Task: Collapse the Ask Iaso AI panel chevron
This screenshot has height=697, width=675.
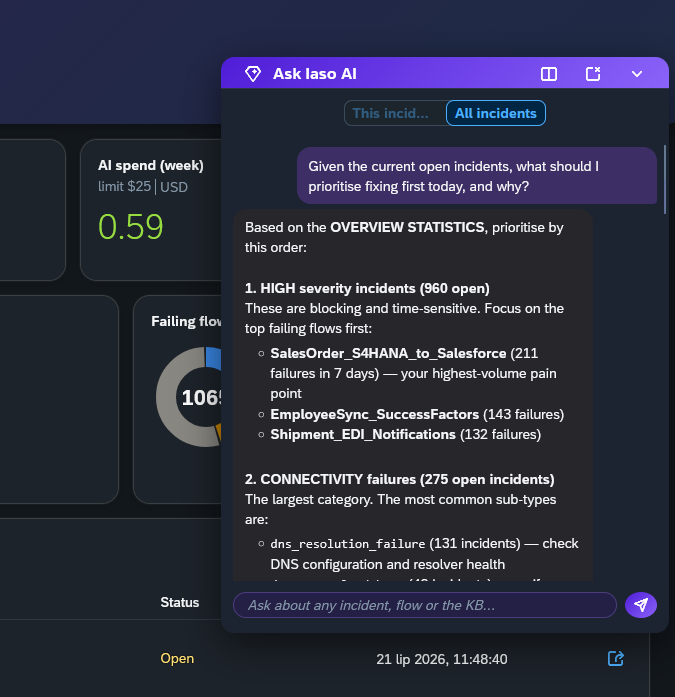Action: click(637, 74)
